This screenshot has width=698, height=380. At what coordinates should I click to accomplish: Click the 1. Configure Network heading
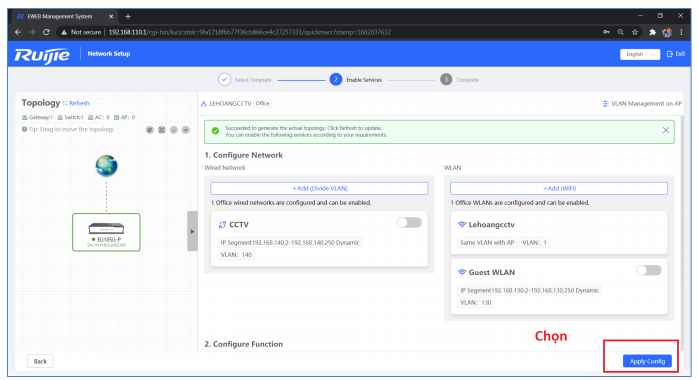click(x=243, y=155)
